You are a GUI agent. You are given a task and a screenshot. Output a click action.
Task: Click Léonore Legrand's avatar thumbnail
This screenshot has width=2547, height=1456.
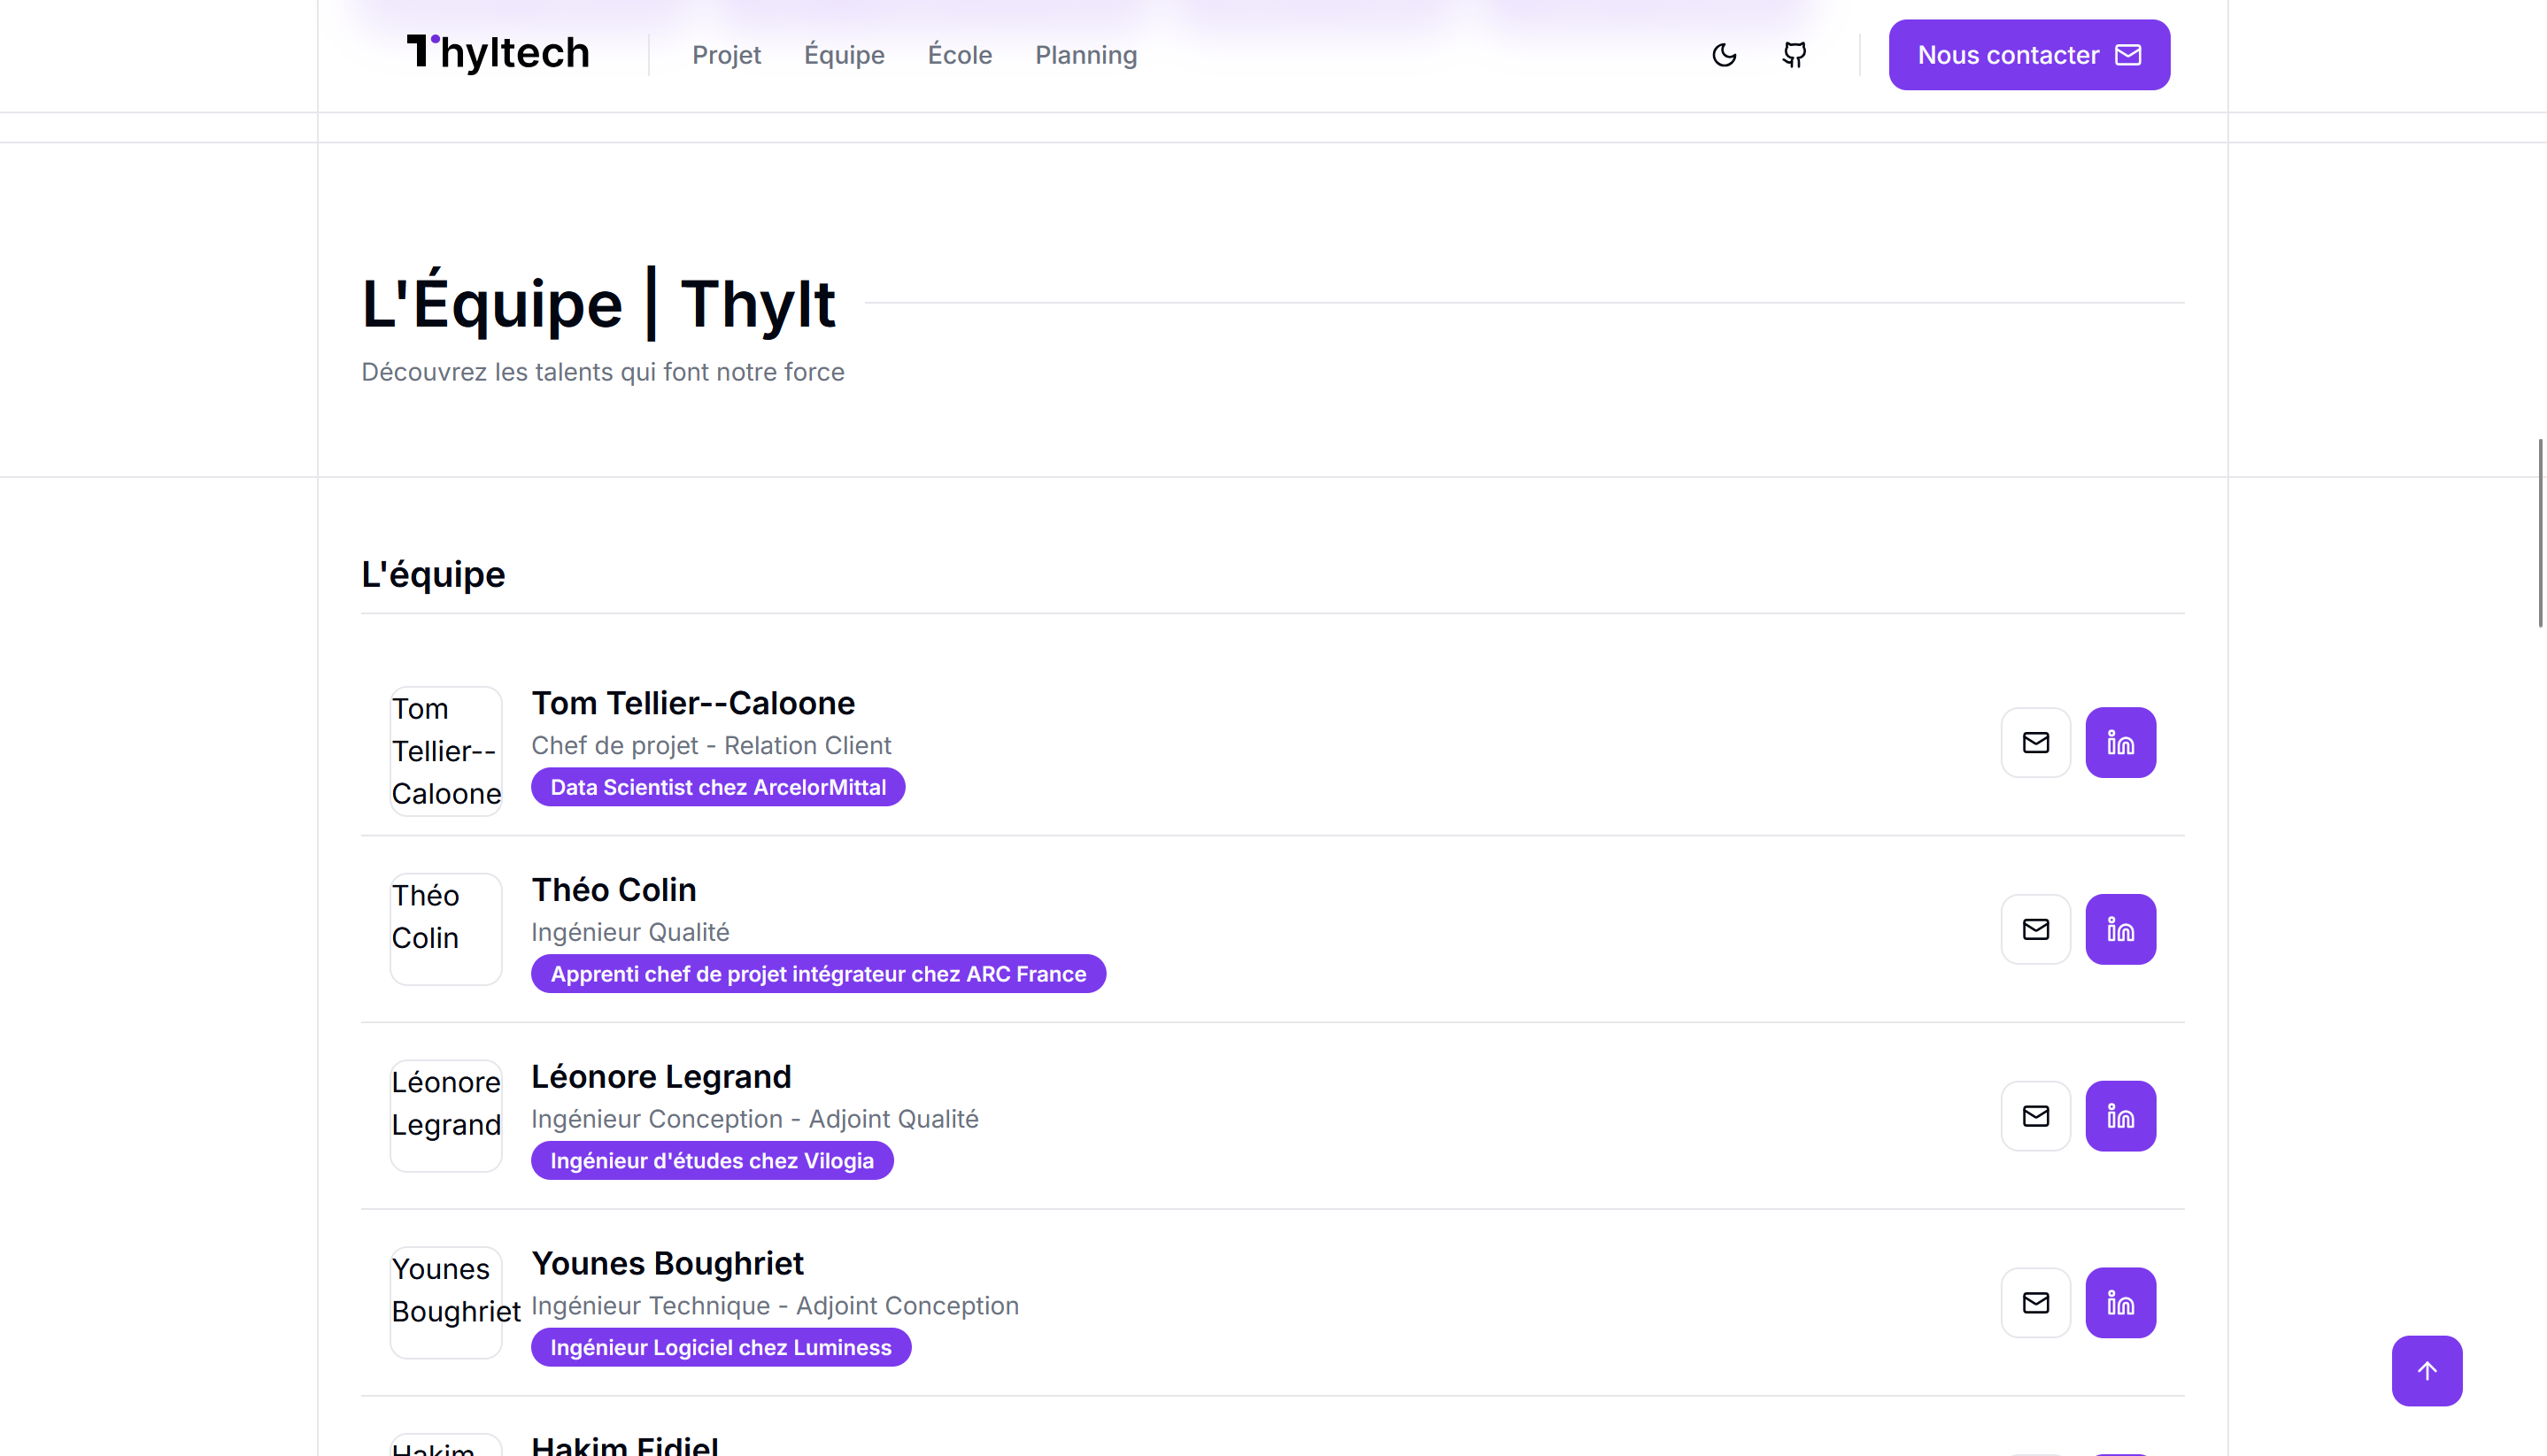446,1116
